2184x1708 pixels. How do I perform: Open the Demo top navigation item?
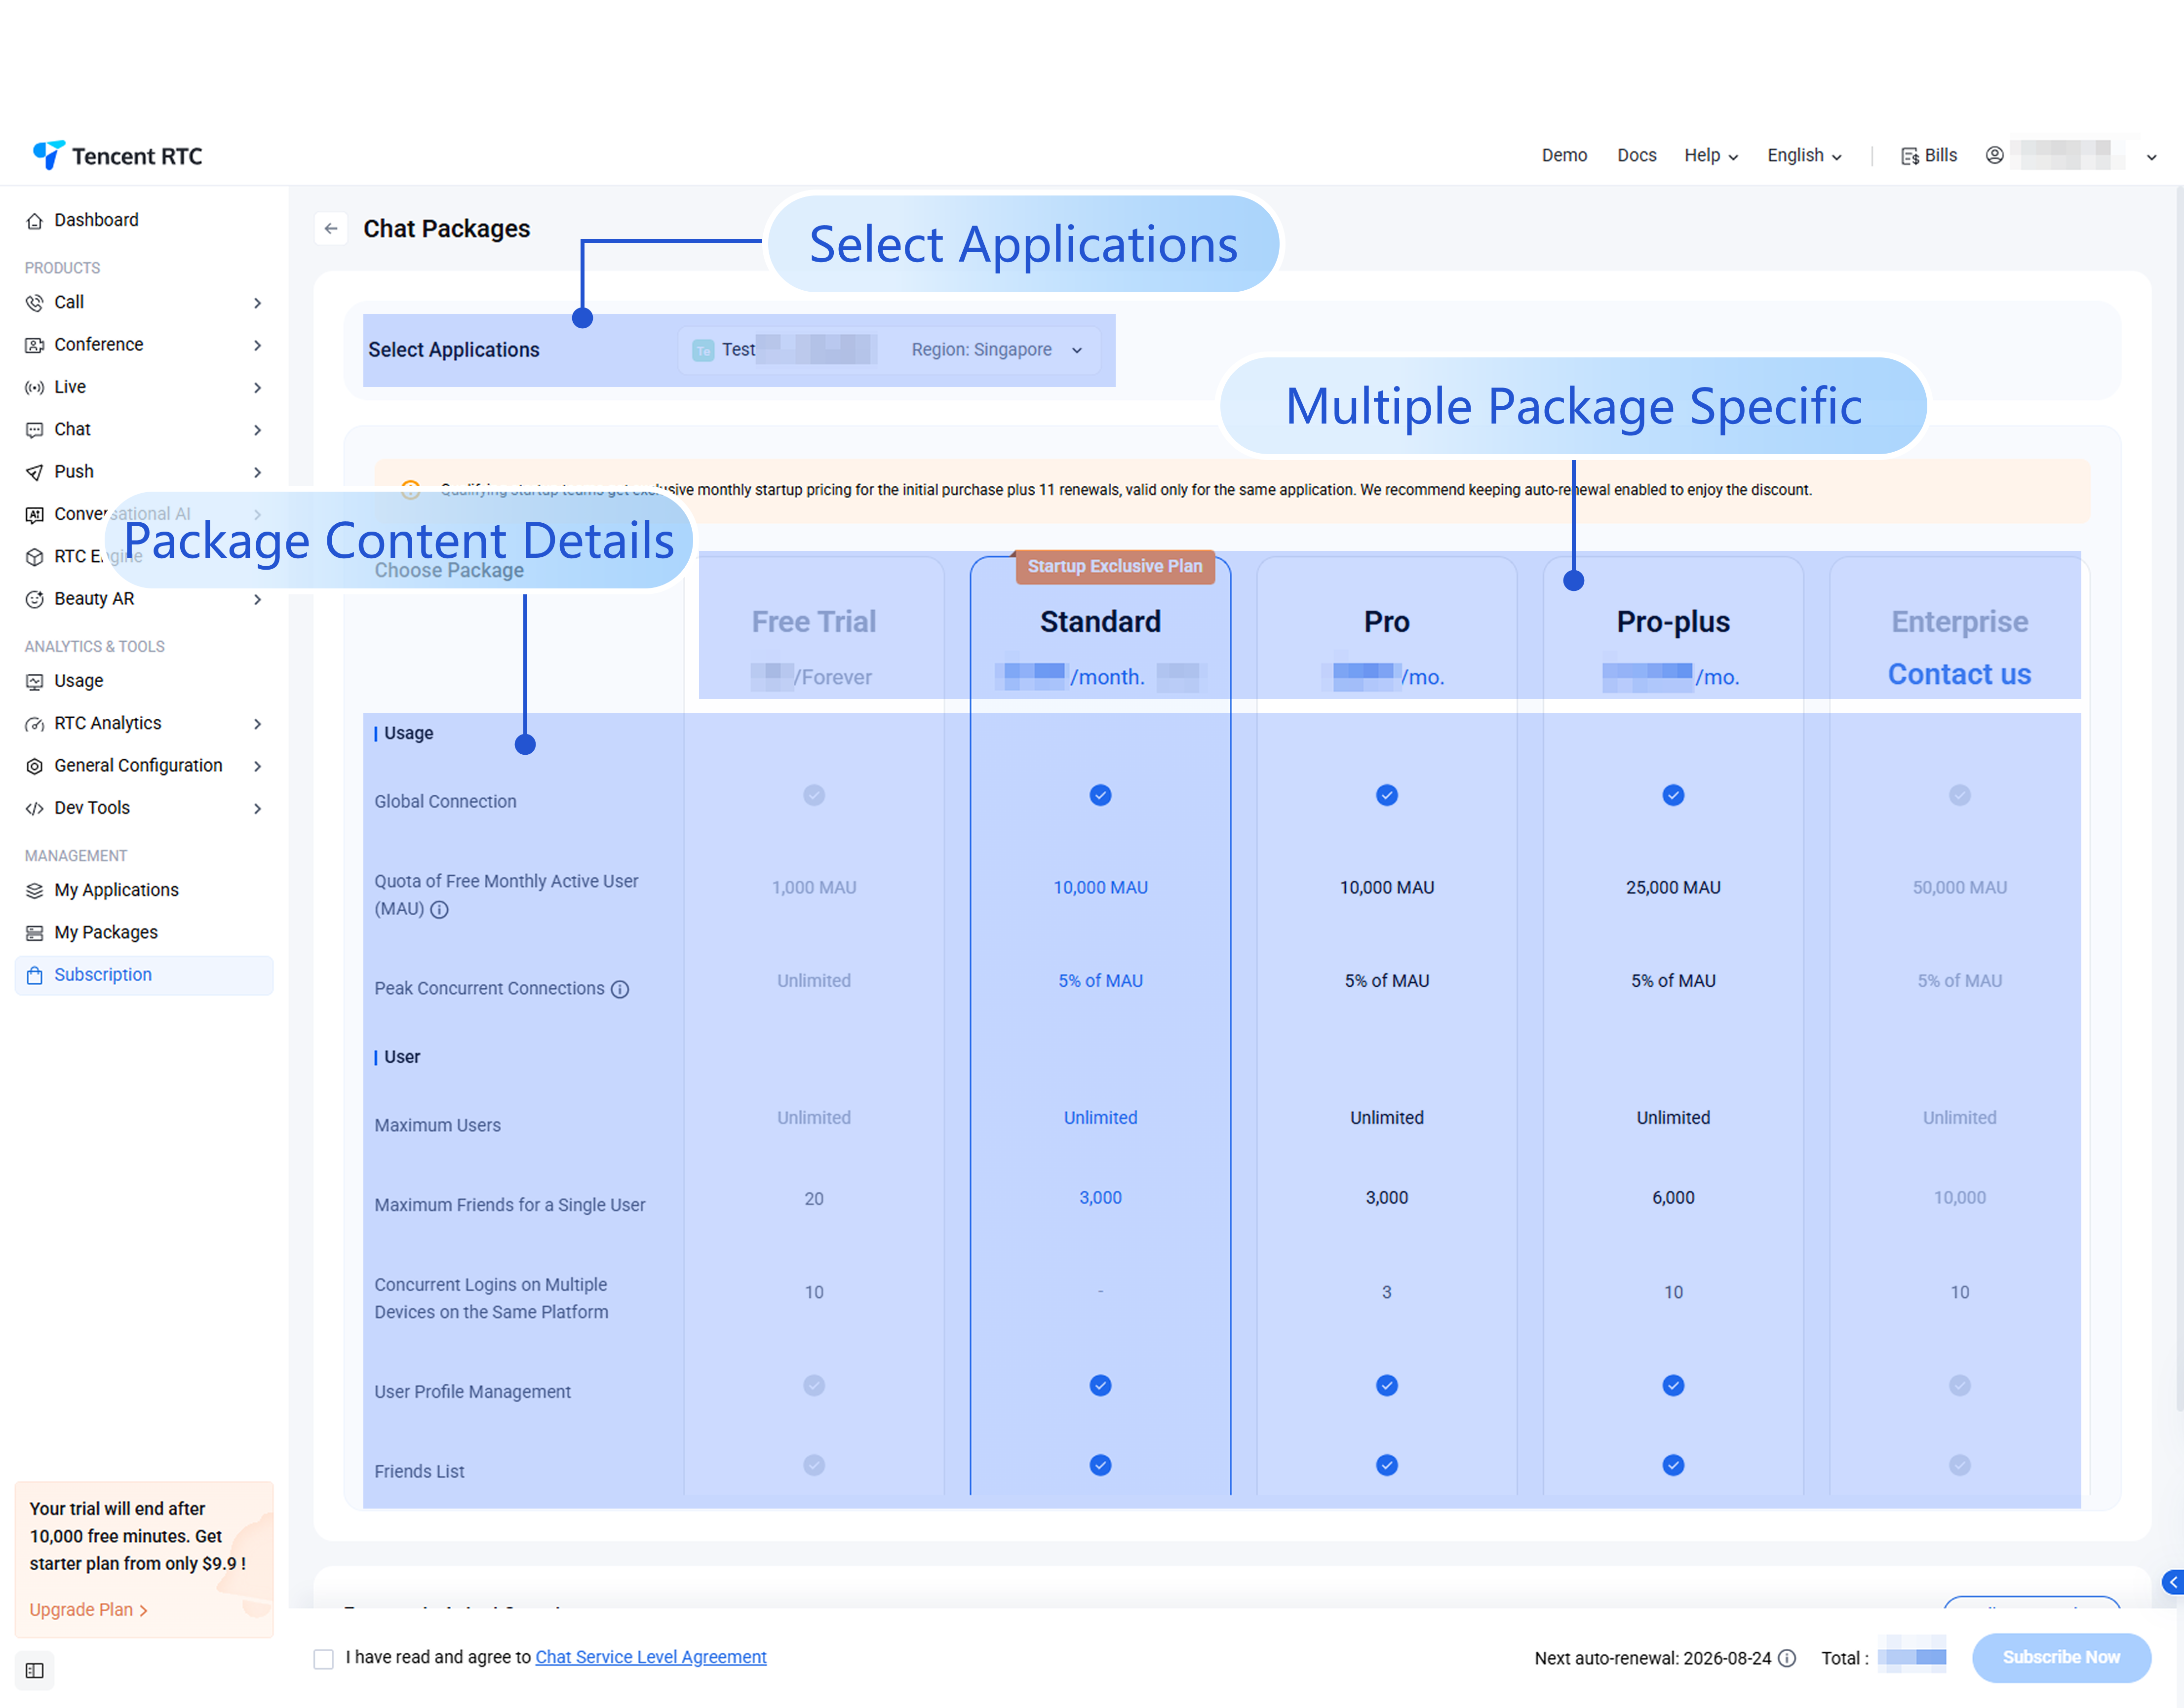[x=1565, y=156]
